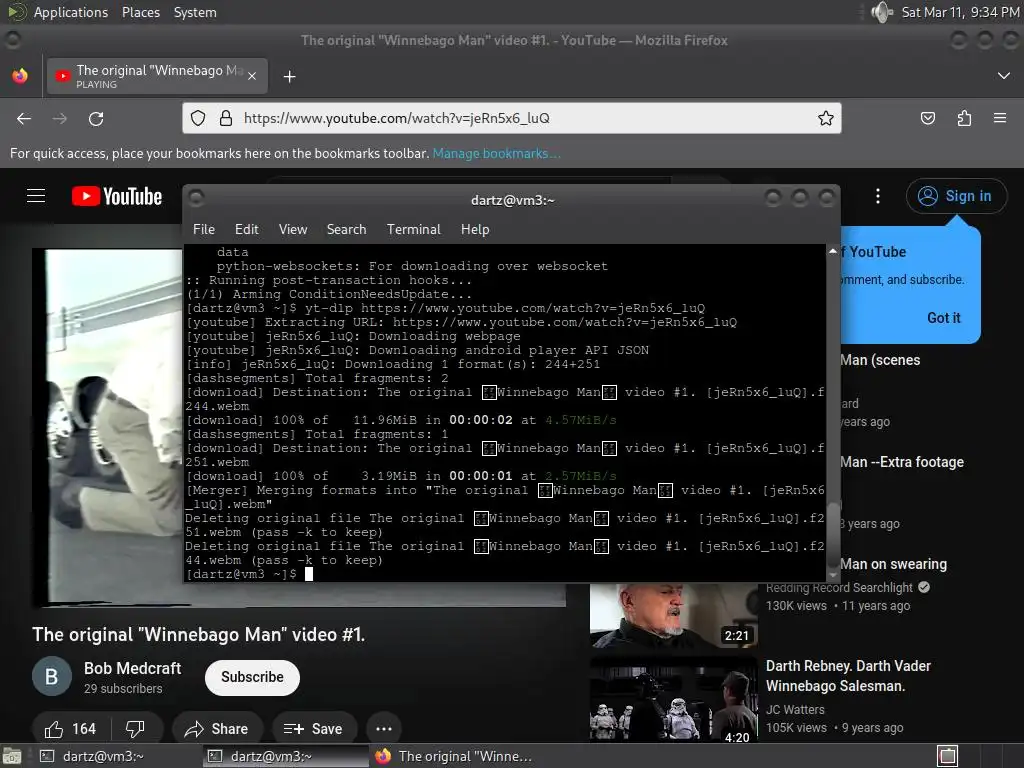Expand the list all tabs chevron
The width and height of the screenshot is (1024, 768).
[x=1004, y=76]
